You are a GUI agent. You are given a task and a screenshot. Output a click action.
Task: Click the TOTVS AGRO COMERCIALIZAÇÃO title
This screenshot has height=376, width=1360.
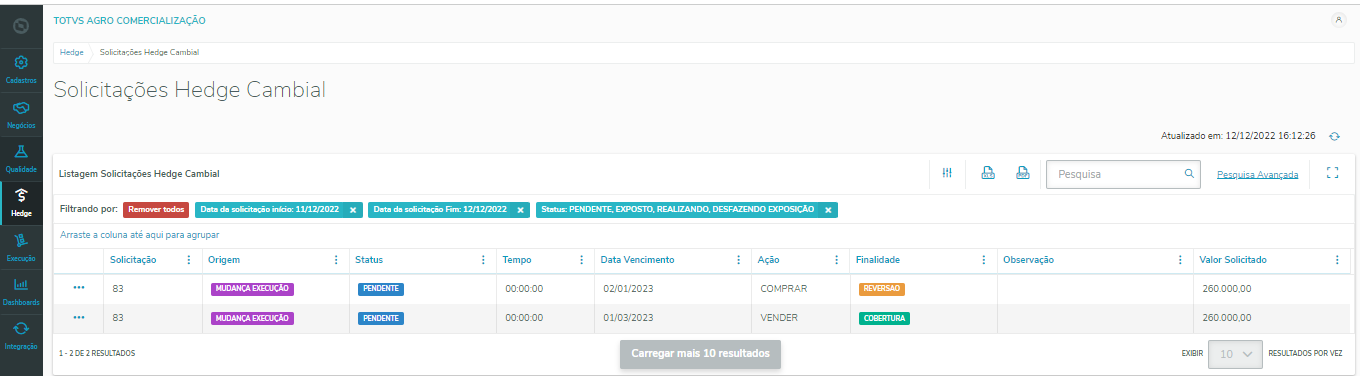(x=130, y=20)
